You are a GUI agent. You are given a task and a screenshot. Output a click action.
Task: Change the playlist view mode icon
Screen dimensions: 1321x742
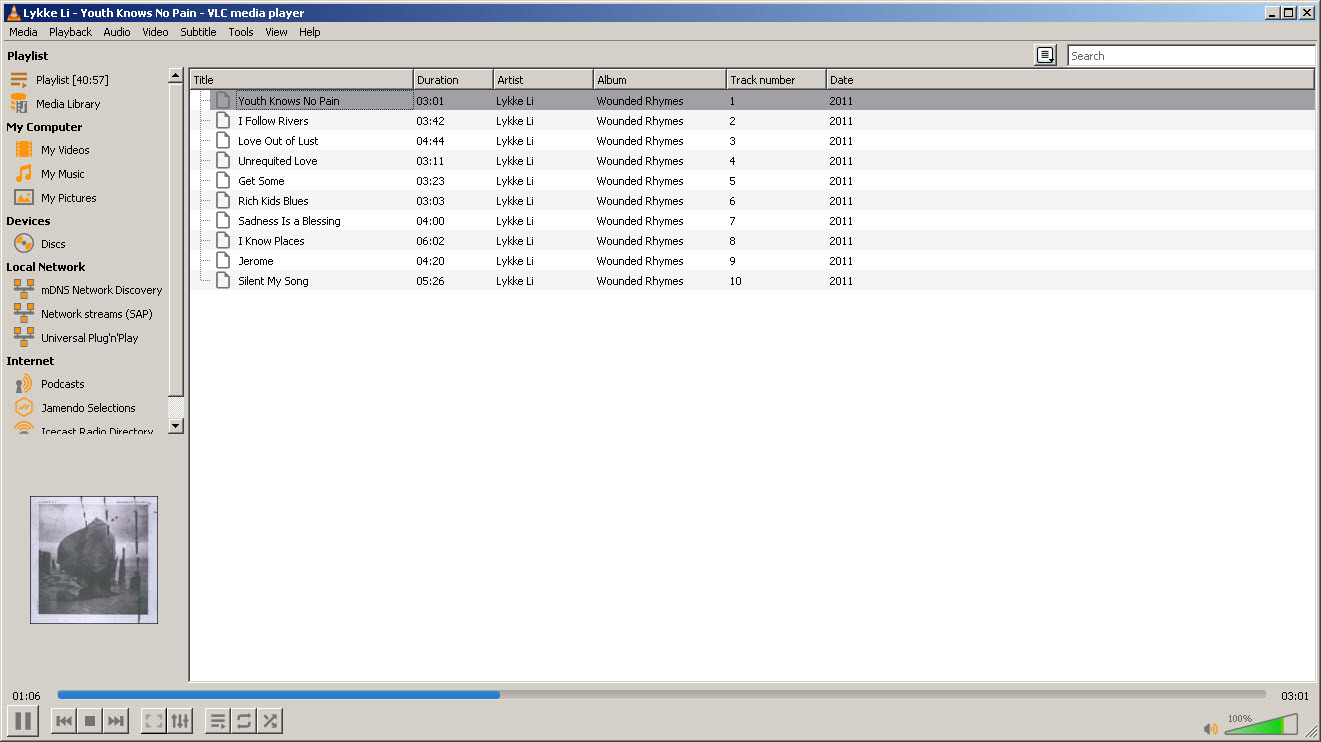(x=1046, y=56)
